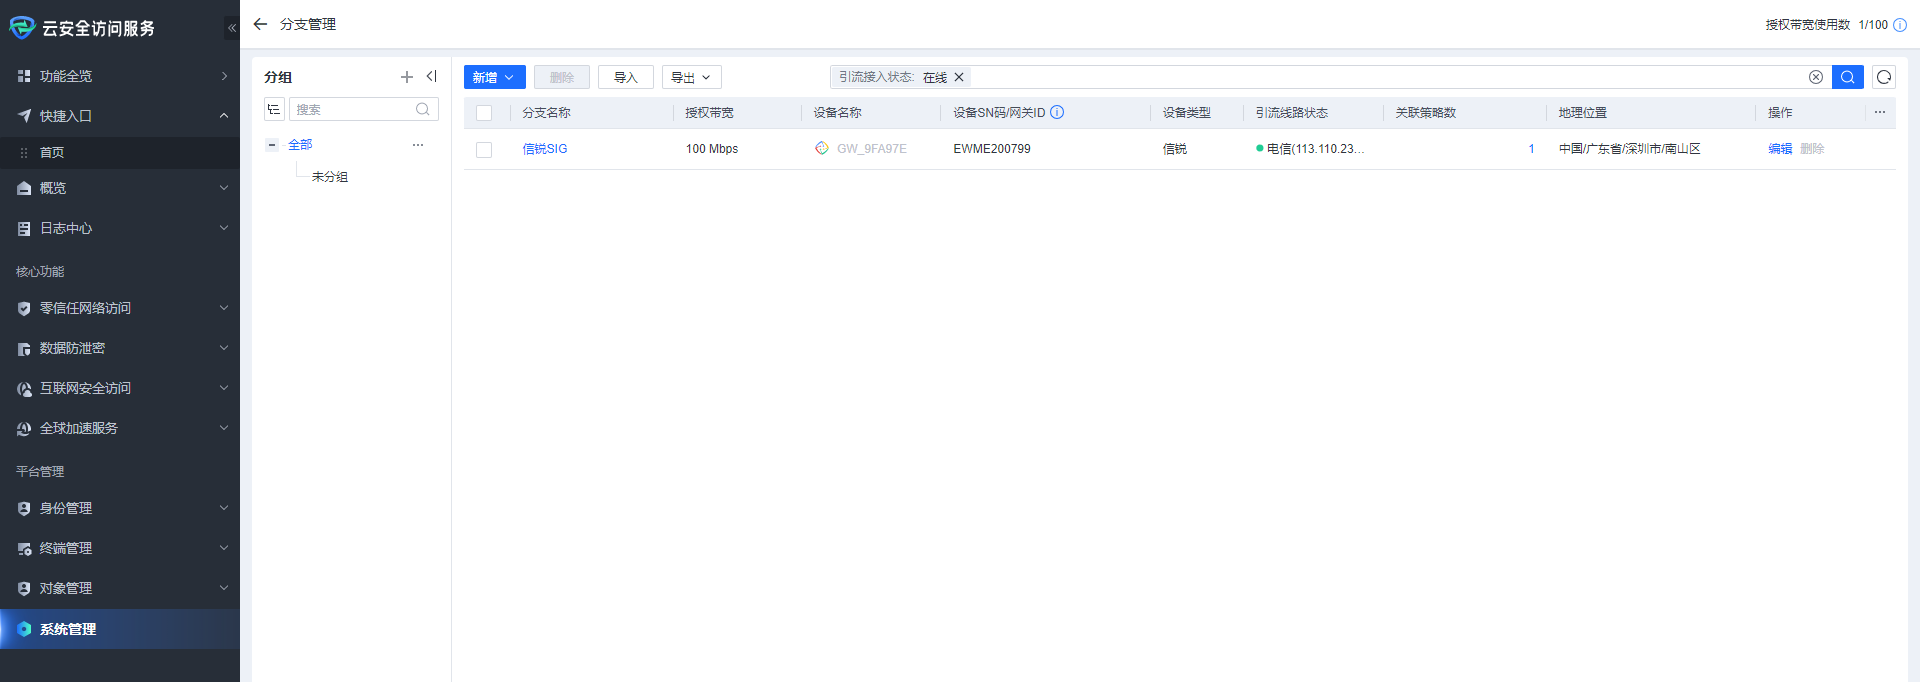Remove the 在线 filter tag
Screen dimensions: 1920x682
point(959,77)
